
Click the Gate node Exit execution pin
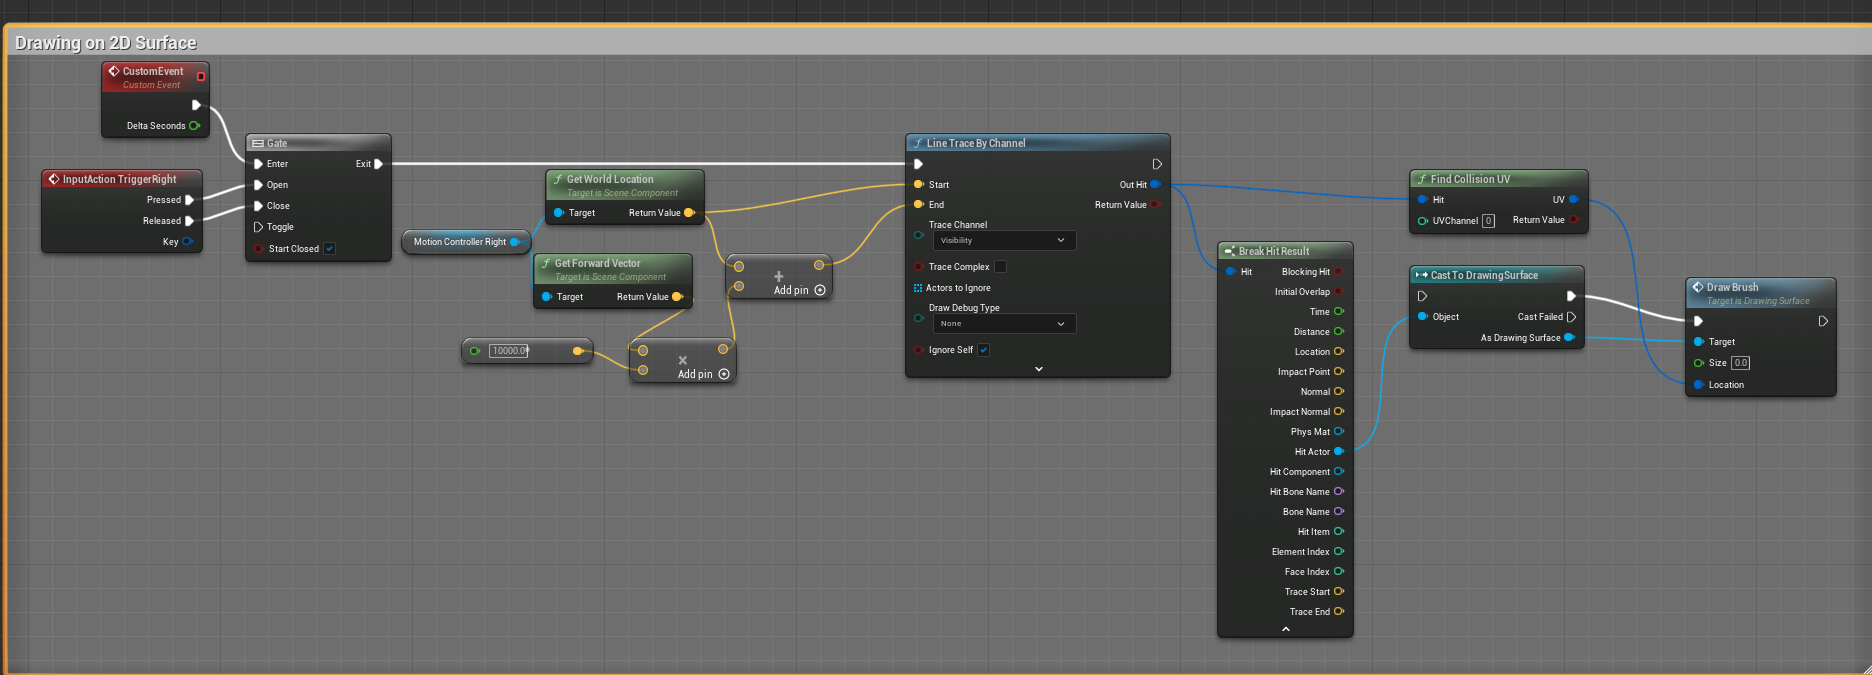pos(378,164)
